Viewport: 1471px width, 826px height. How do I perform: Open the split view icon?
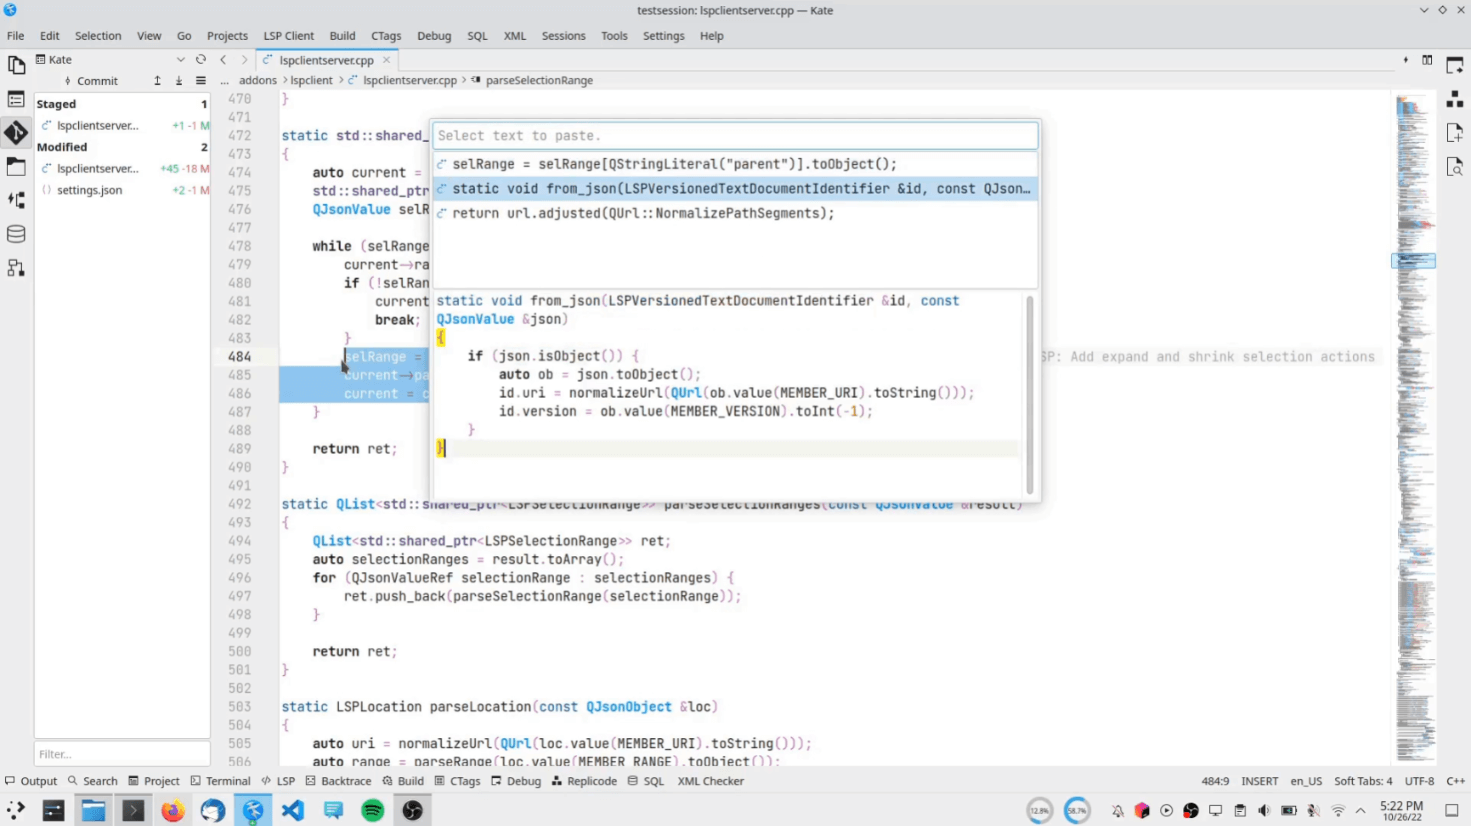click(1427, 60)
